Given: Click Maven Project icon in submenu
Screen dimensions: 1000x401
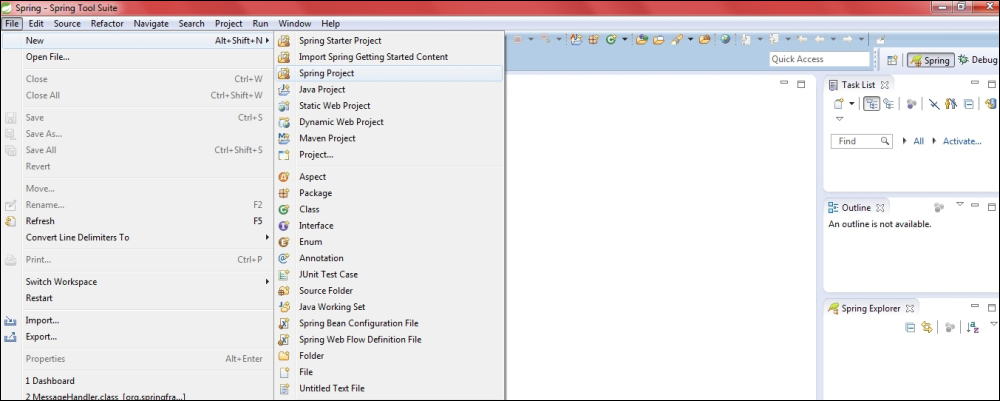Looking at the screenshot, I should point(284,138).
